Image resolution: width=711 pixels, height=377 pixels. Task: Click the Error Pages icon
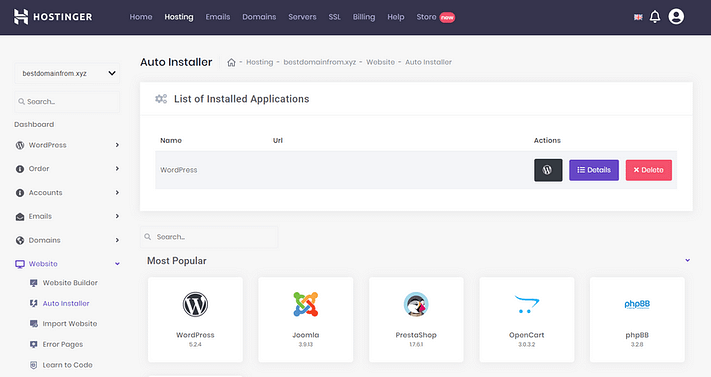[34, 344]
